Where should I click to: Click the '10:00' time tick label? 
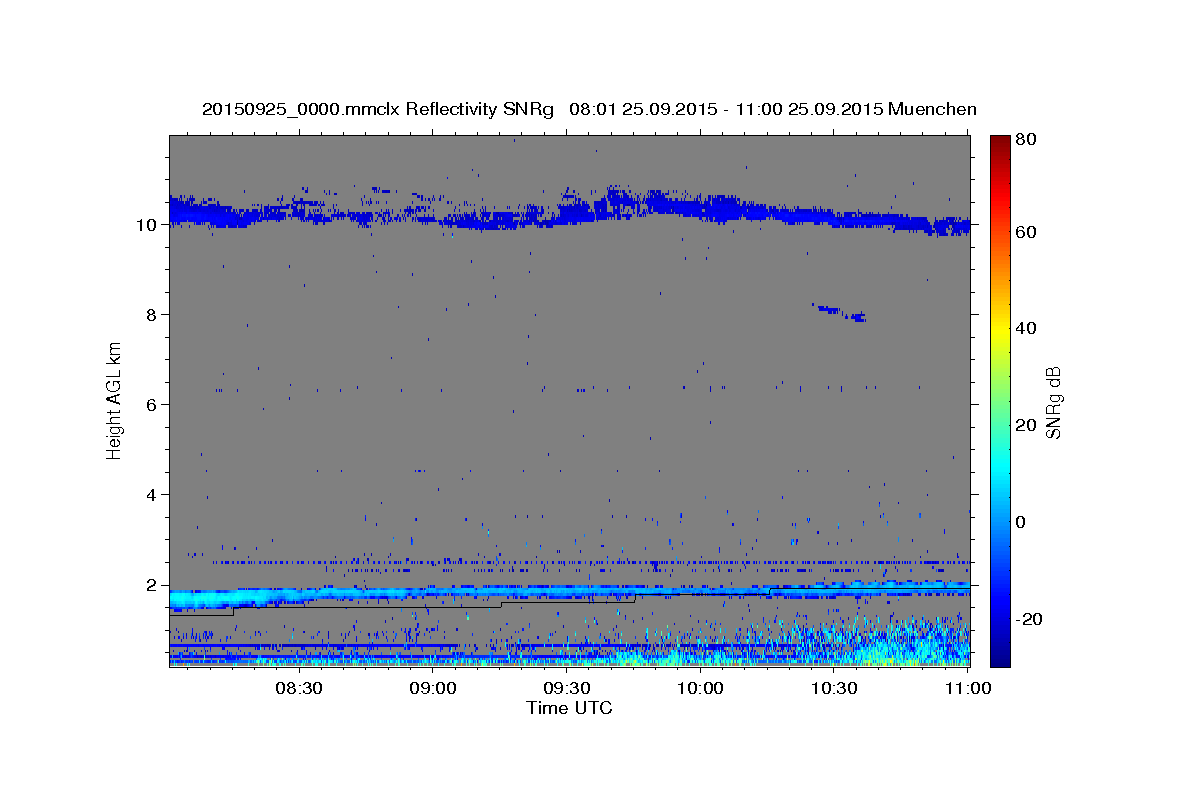pyautogui.click(x=700, y=689)
